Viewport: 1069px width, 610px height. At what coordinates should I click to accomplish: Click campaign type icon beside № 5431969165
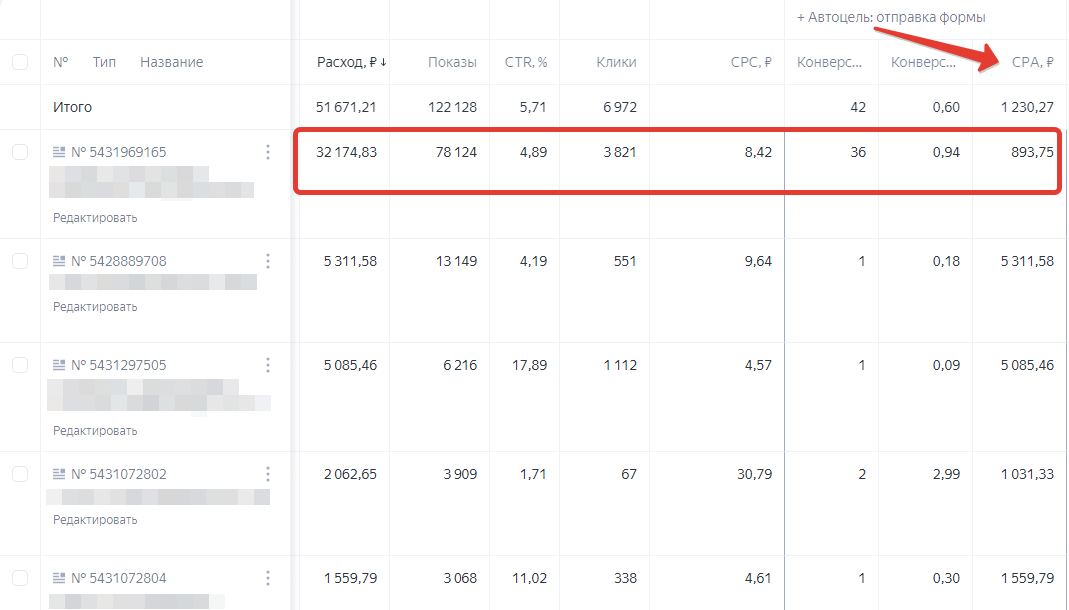click(x=59, y=152)
